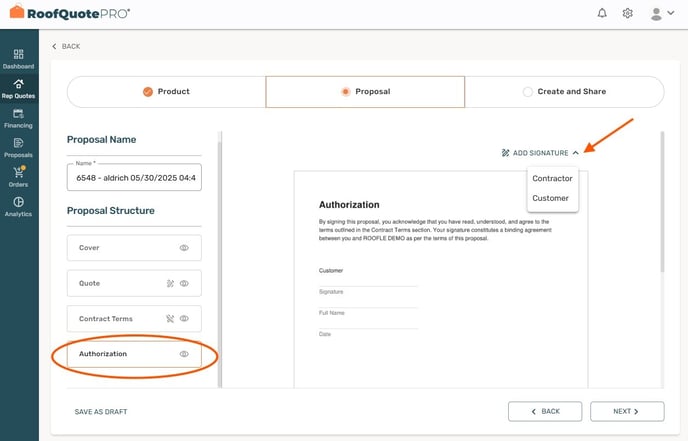Click the preview pane scrollbar

(662, 202)
